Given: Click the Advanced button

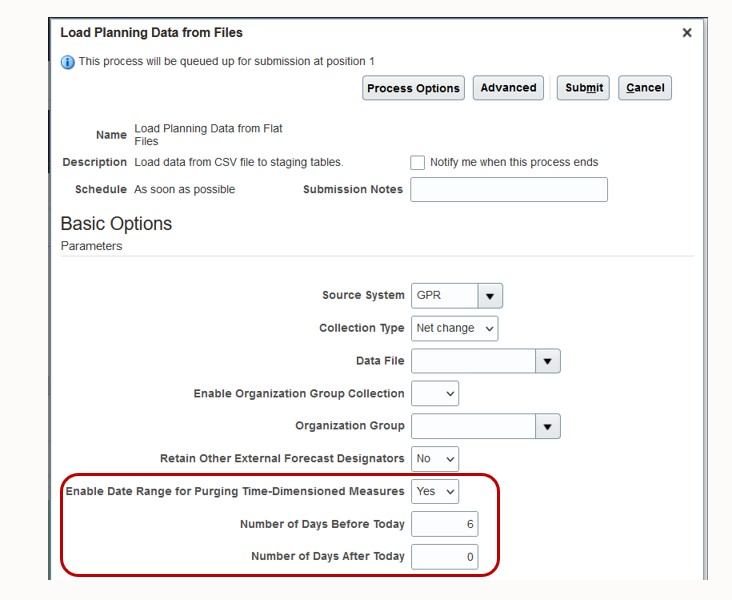Looking at the screenshot, I should (508, 88).
